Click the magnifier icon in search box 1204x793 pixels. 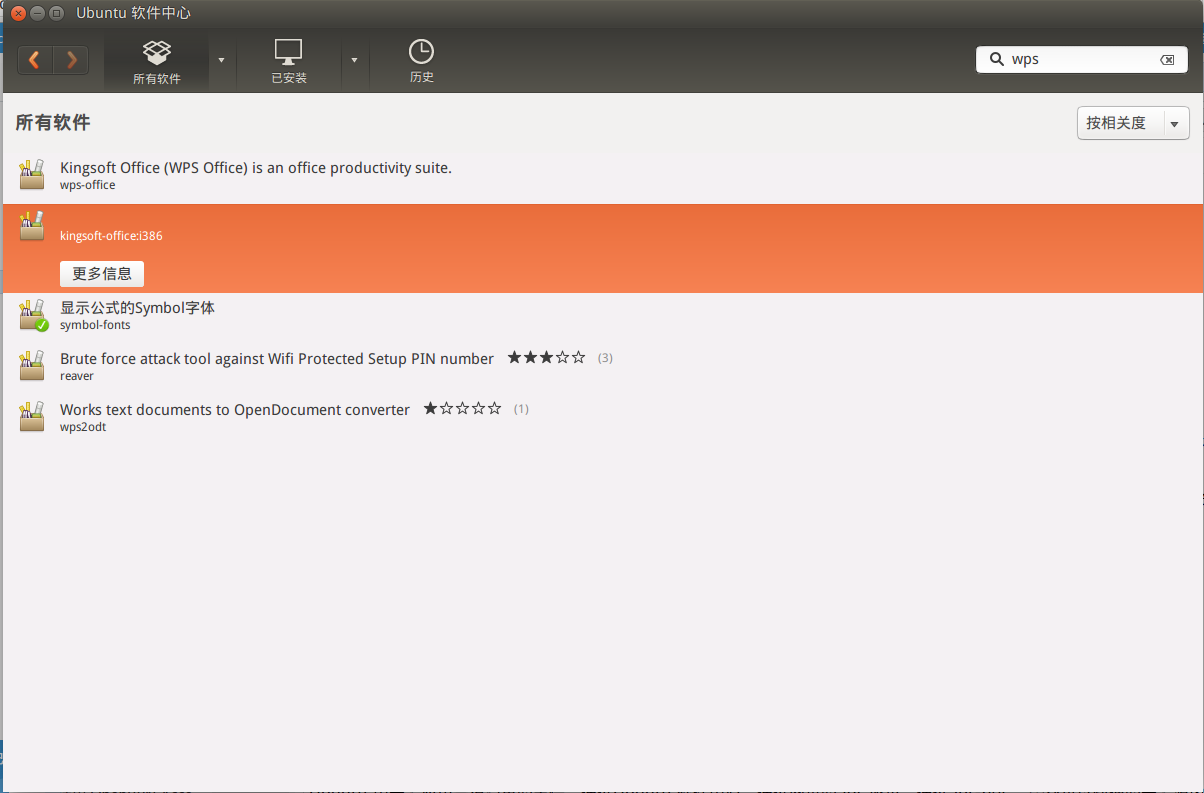(x=996, y=59)
